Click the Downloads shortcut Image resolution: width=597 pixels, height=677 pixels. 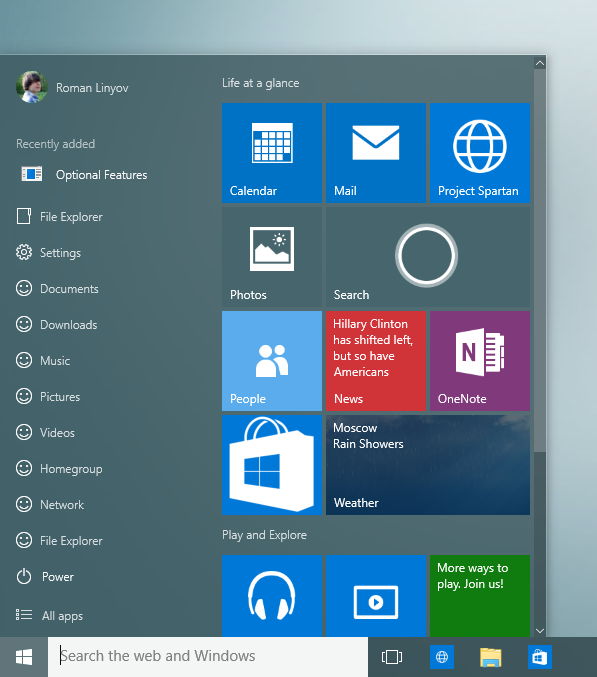tap(56, 324)
